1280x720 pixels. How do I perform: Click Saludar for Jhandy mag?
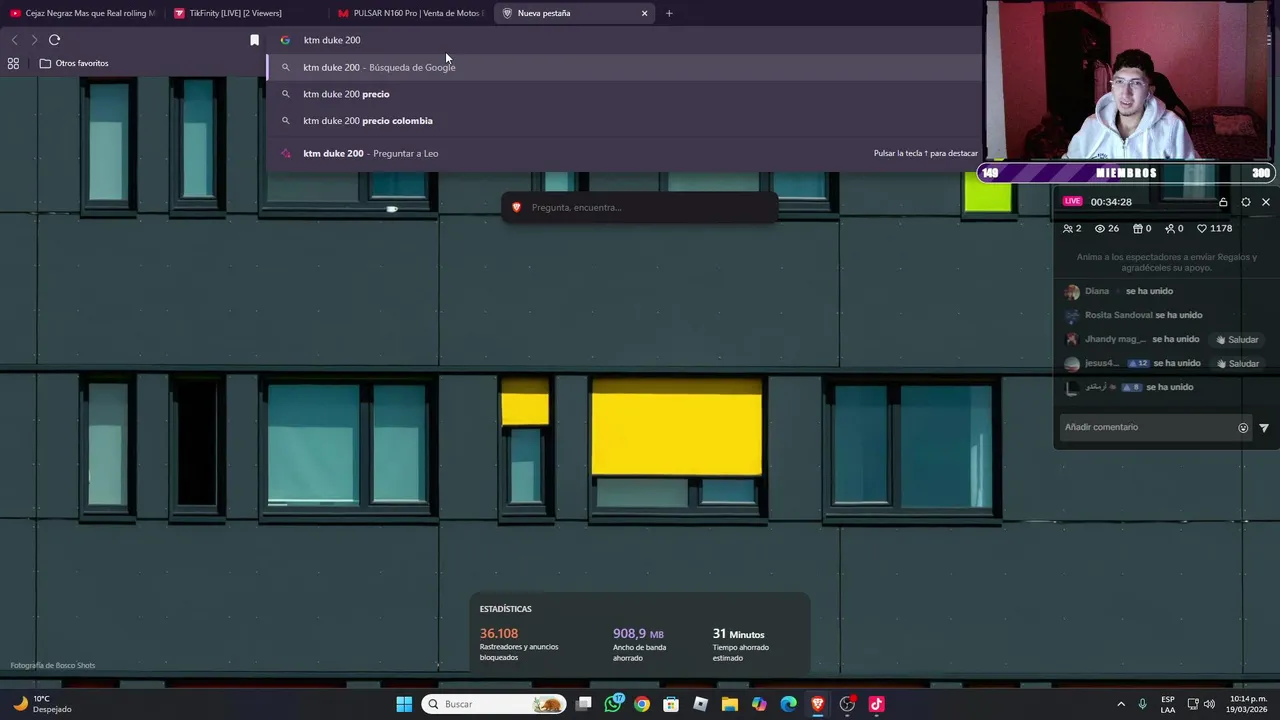point(1237,340)
